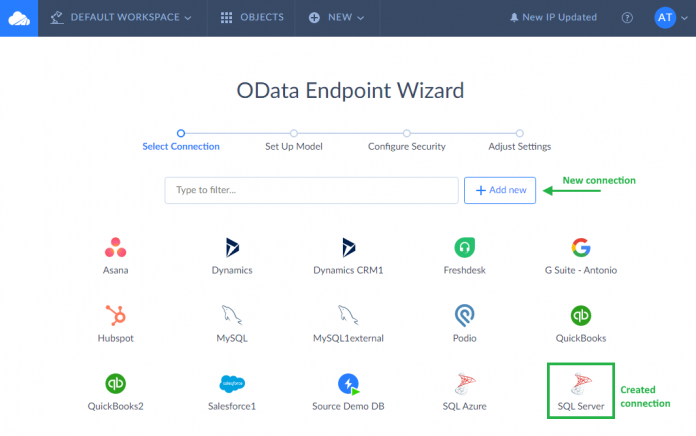Open the New dropdown menu
Viewport: 696px width, 436px height.
pyautogui.click(x=336, y=18)
